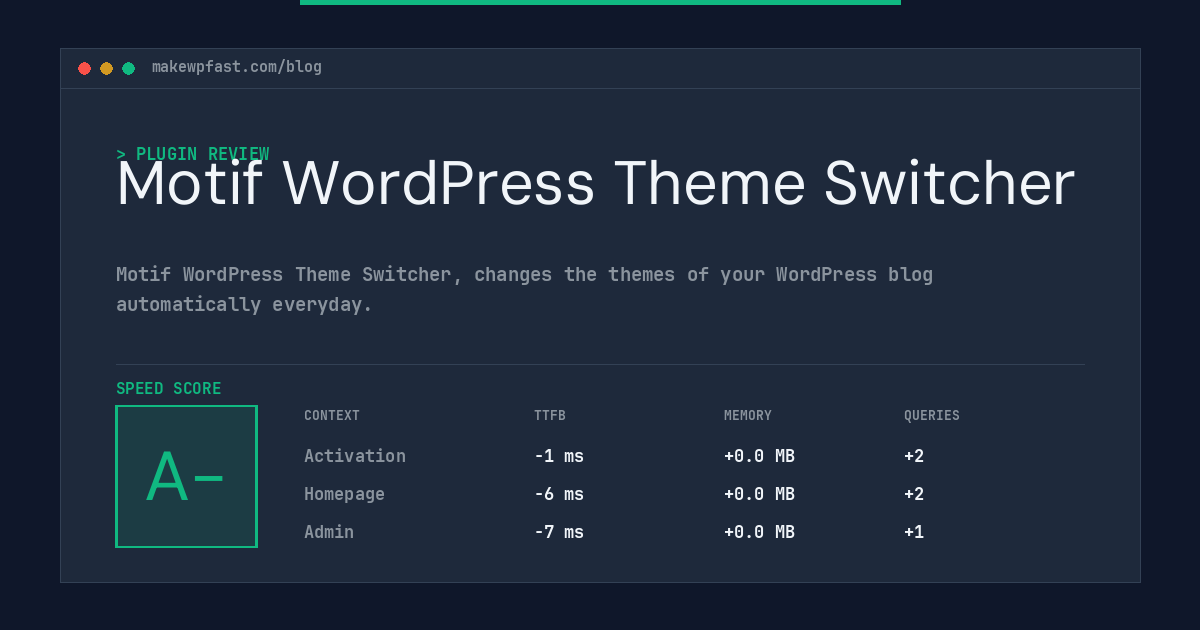Click the 'Homepage' row label
Image resolution: width=1200 pixels, height=630 pixels.
point(344,494)
